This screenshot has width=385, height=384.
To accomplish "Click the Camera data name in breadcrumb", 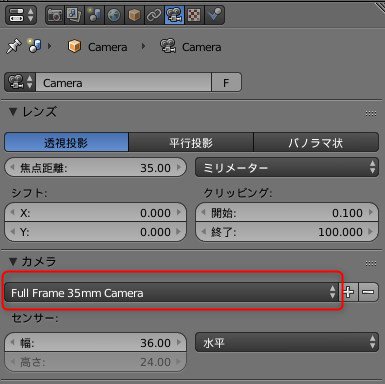I will (201, 47).
